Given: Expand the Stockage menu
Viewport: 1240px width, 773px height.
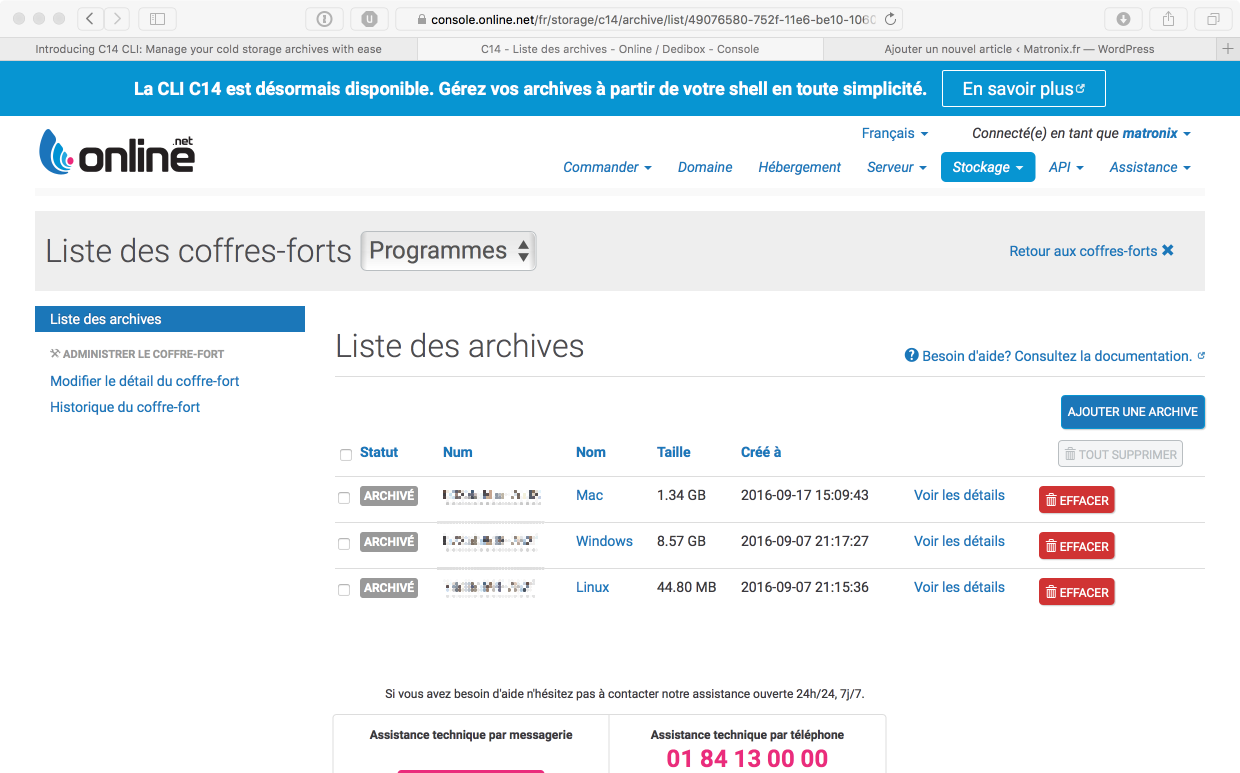Looking at the screenshot, I should pos(988,167).
